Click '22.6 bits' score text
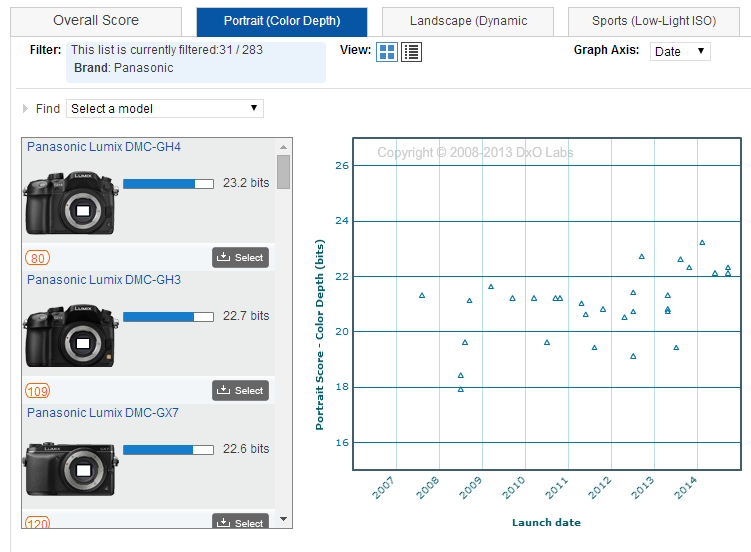This screenshot has width=751, height=552. [x=246, y=449]
